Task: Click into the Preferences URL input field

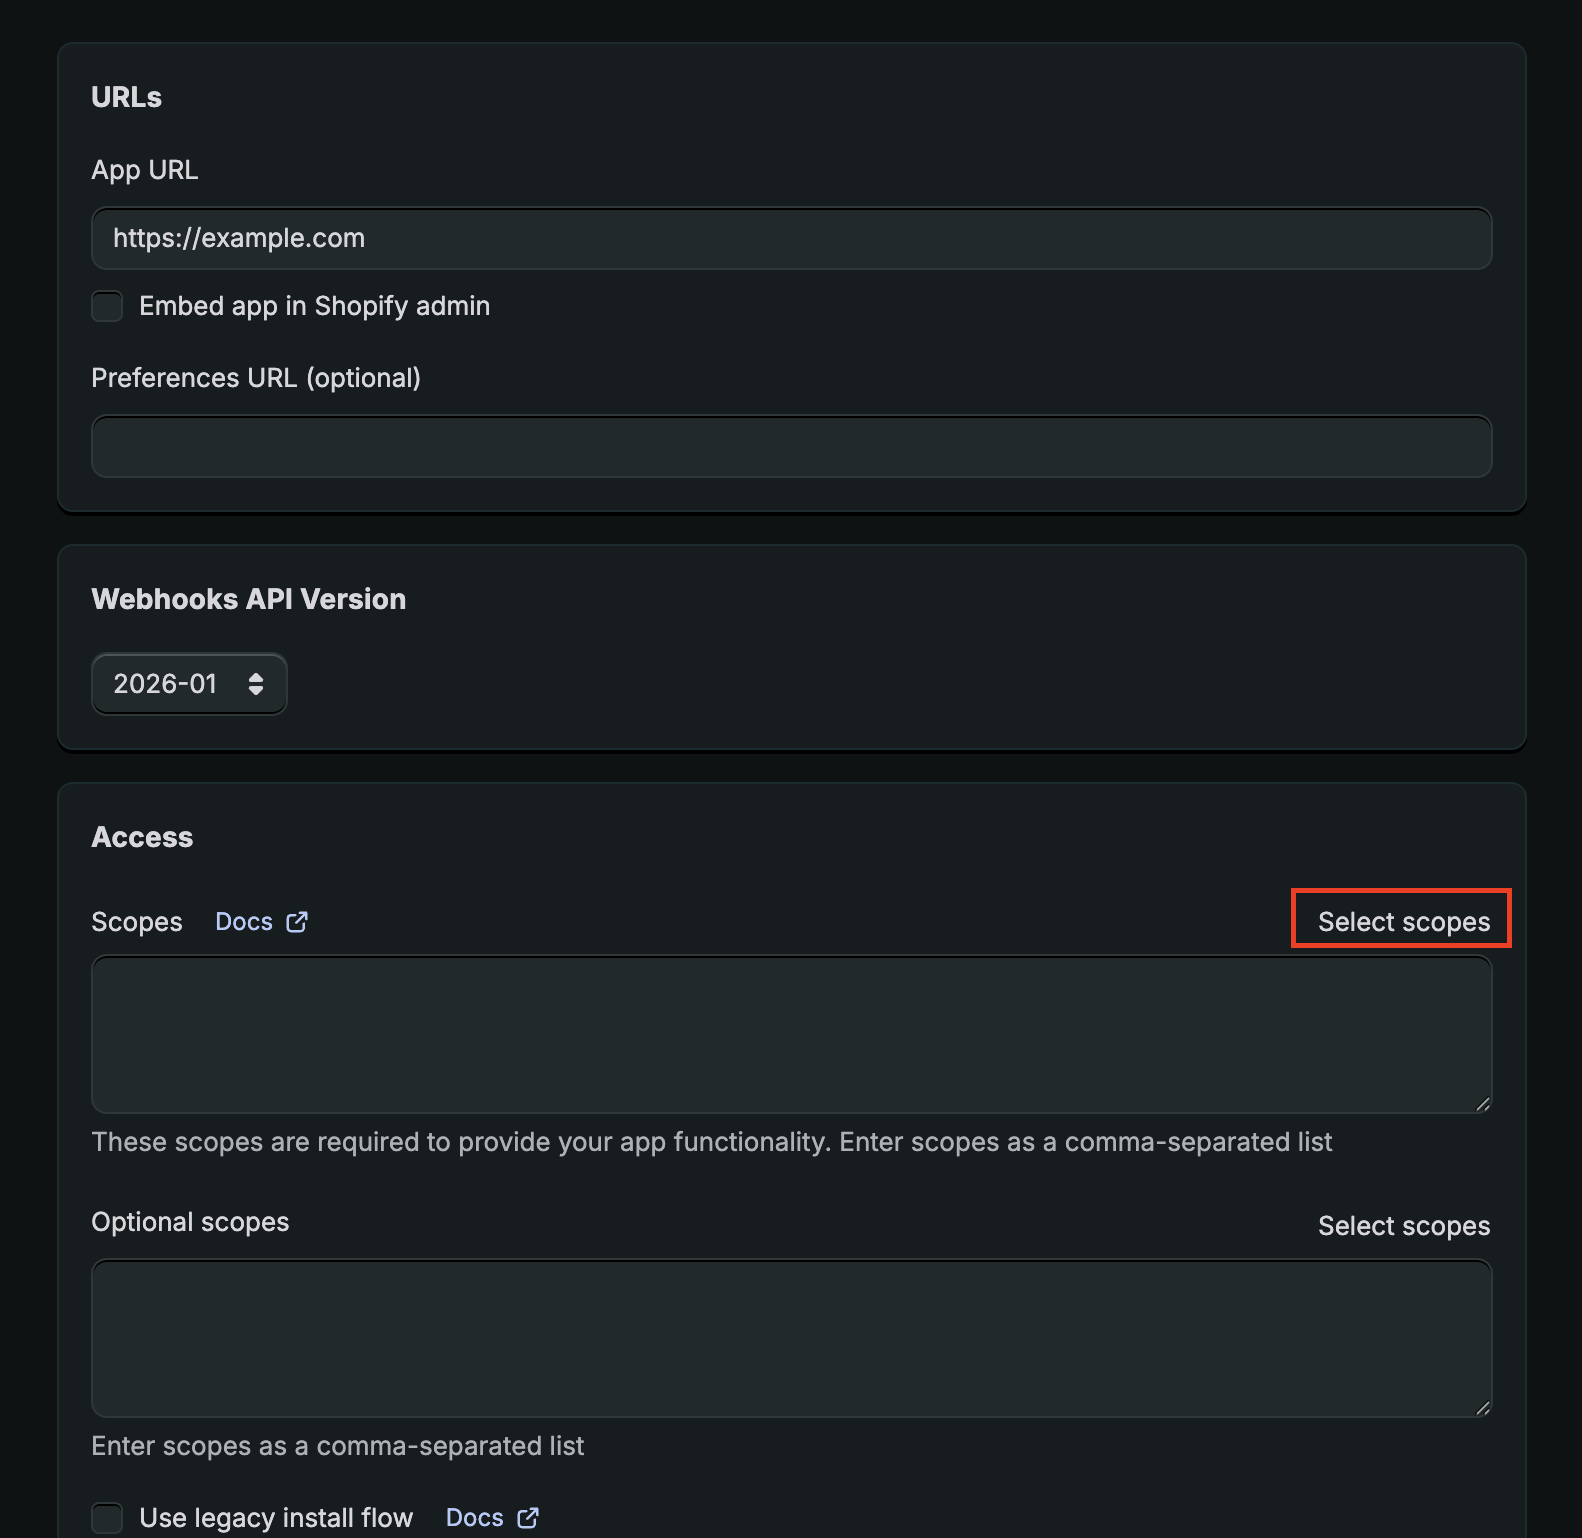Action: pyautogui.click(x=791, y=446)
